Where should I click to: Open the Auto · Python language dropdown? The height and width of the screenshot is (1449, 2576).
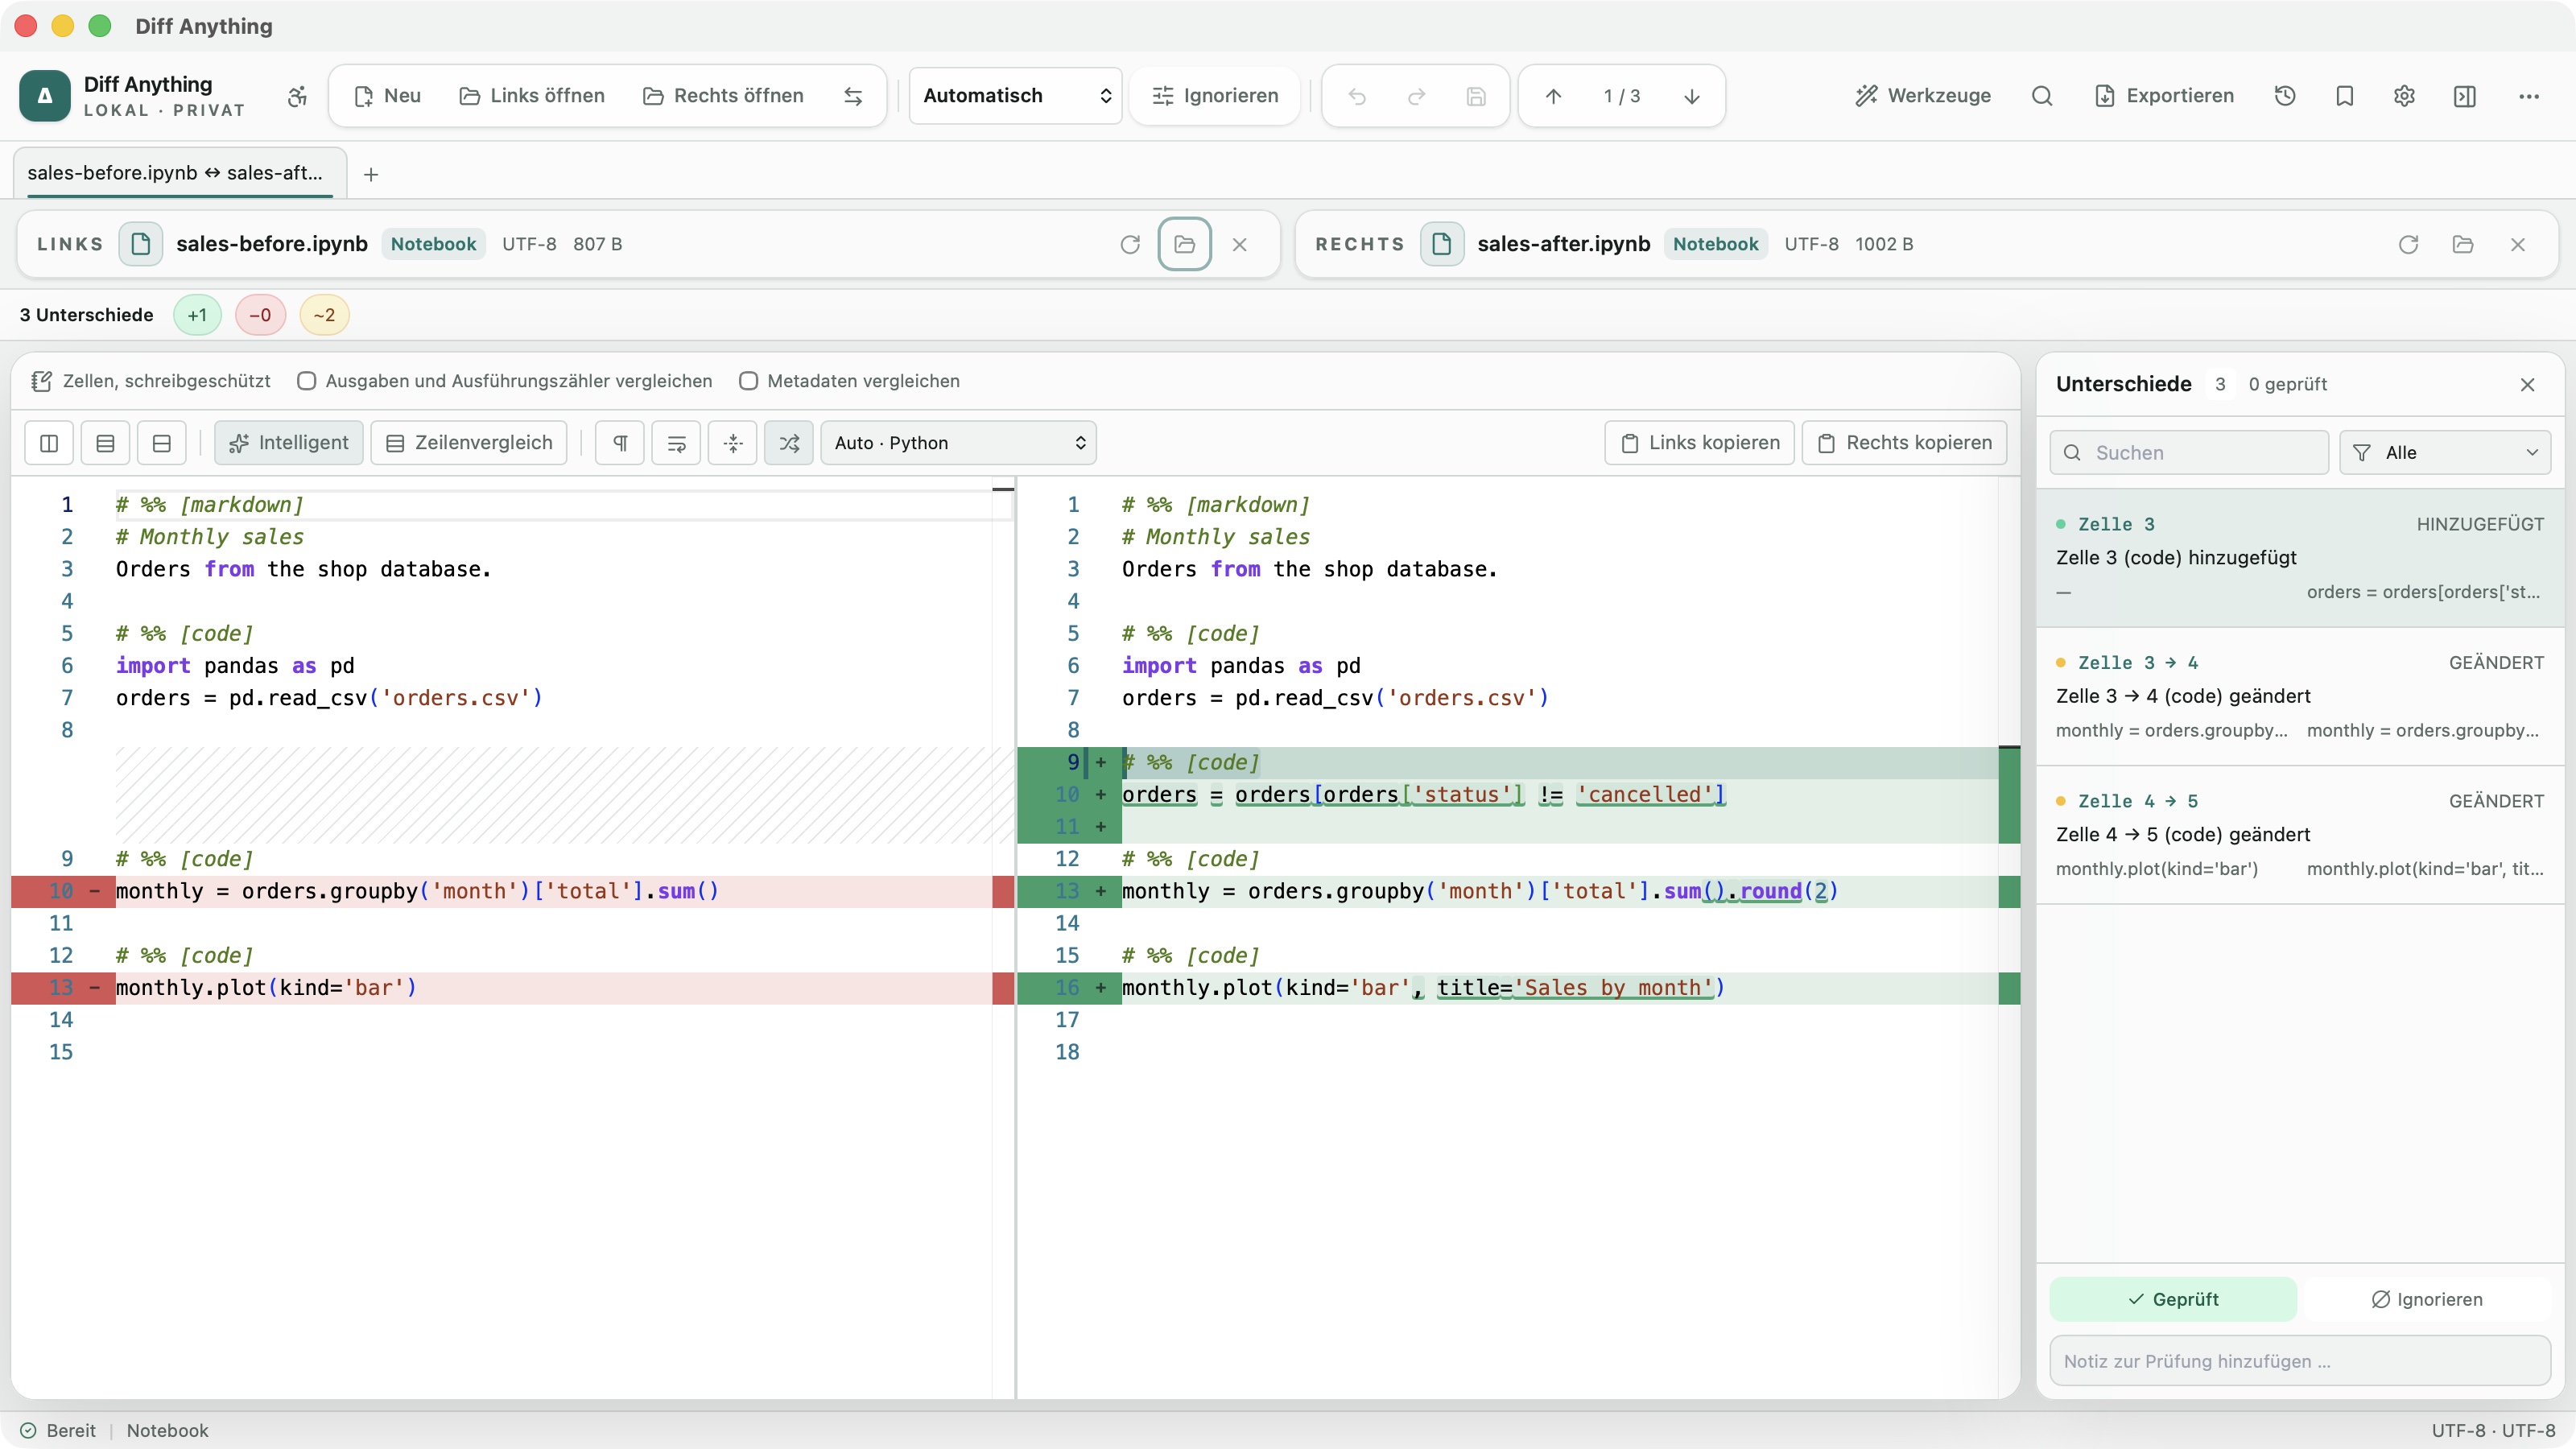click(x=959, y=443)
